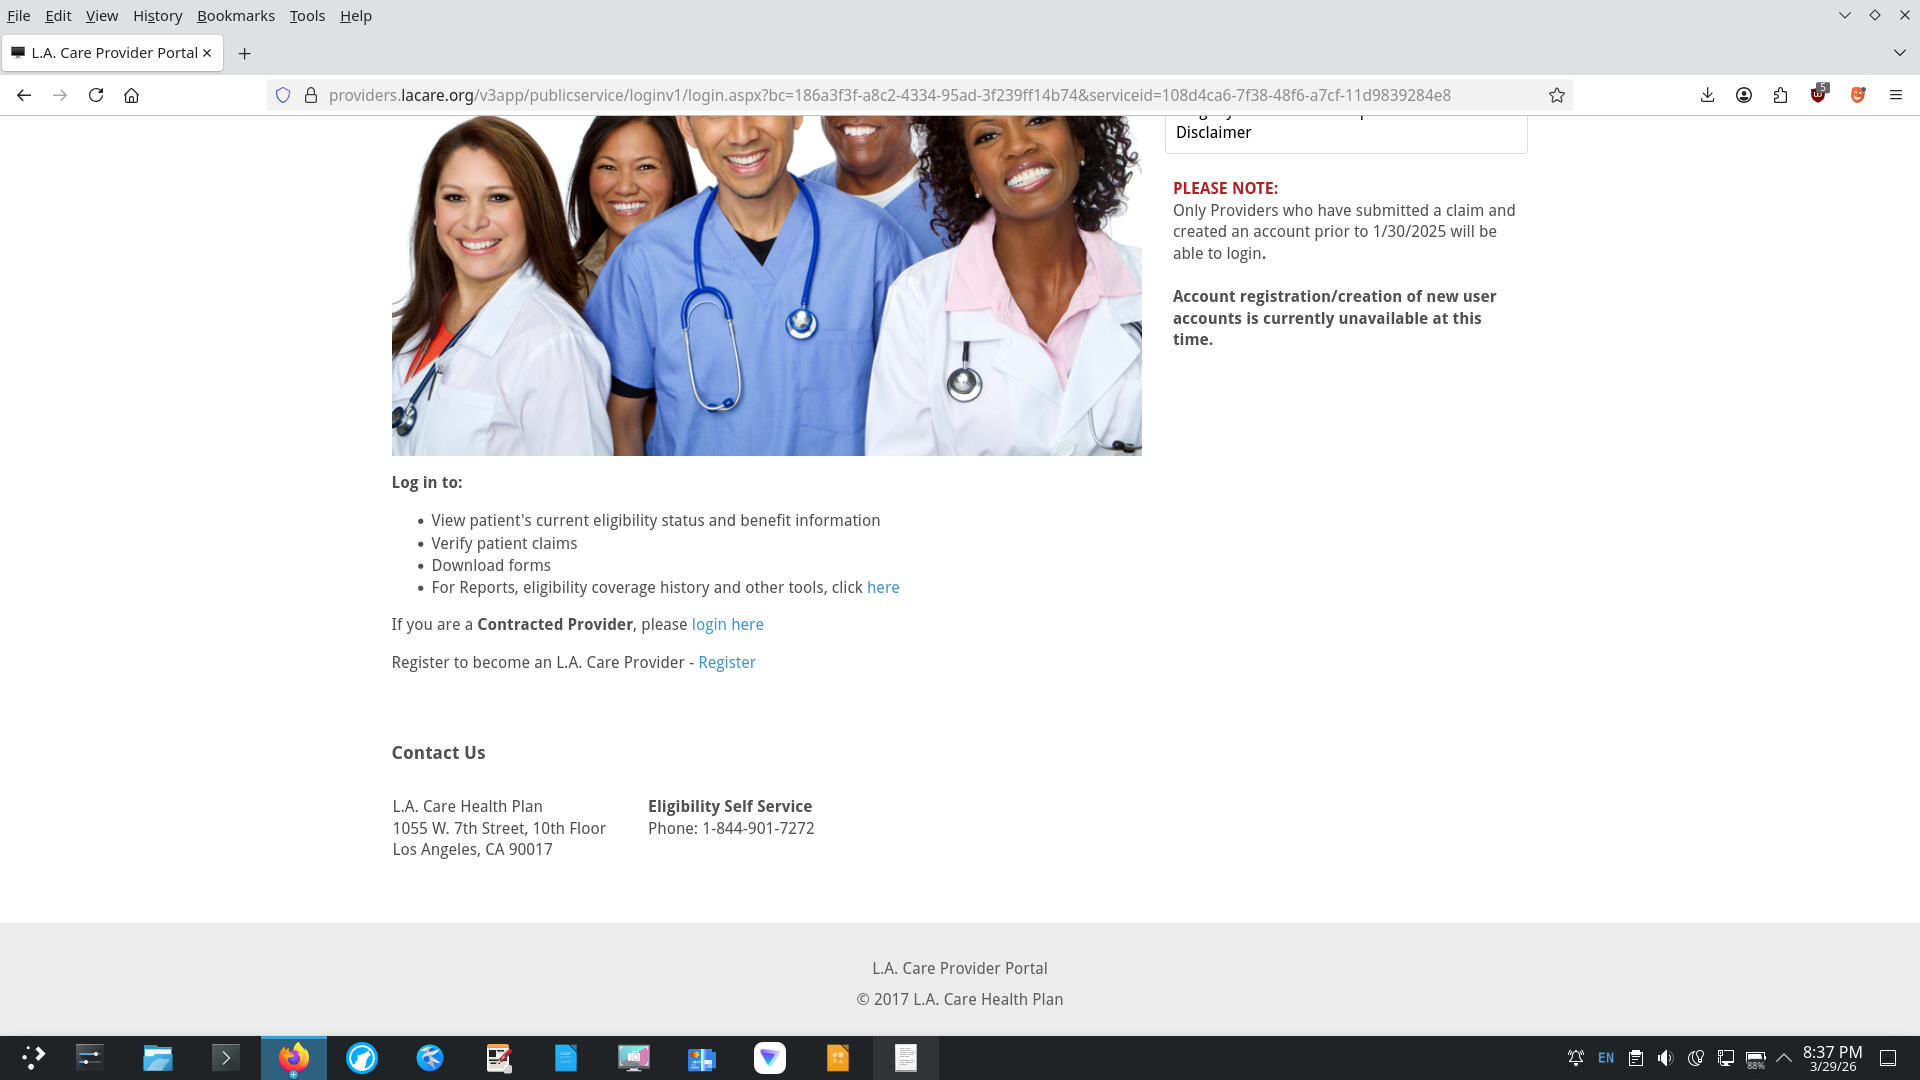Click the browser Reload button
The height and width of the screenshot is (1080, 1920).
[96, 95]
